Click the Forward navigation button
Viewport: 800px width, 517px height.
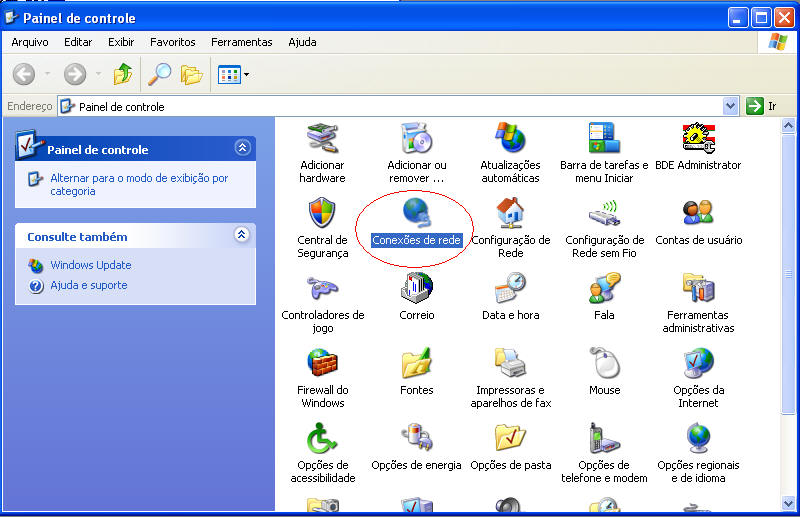point(75,75)
